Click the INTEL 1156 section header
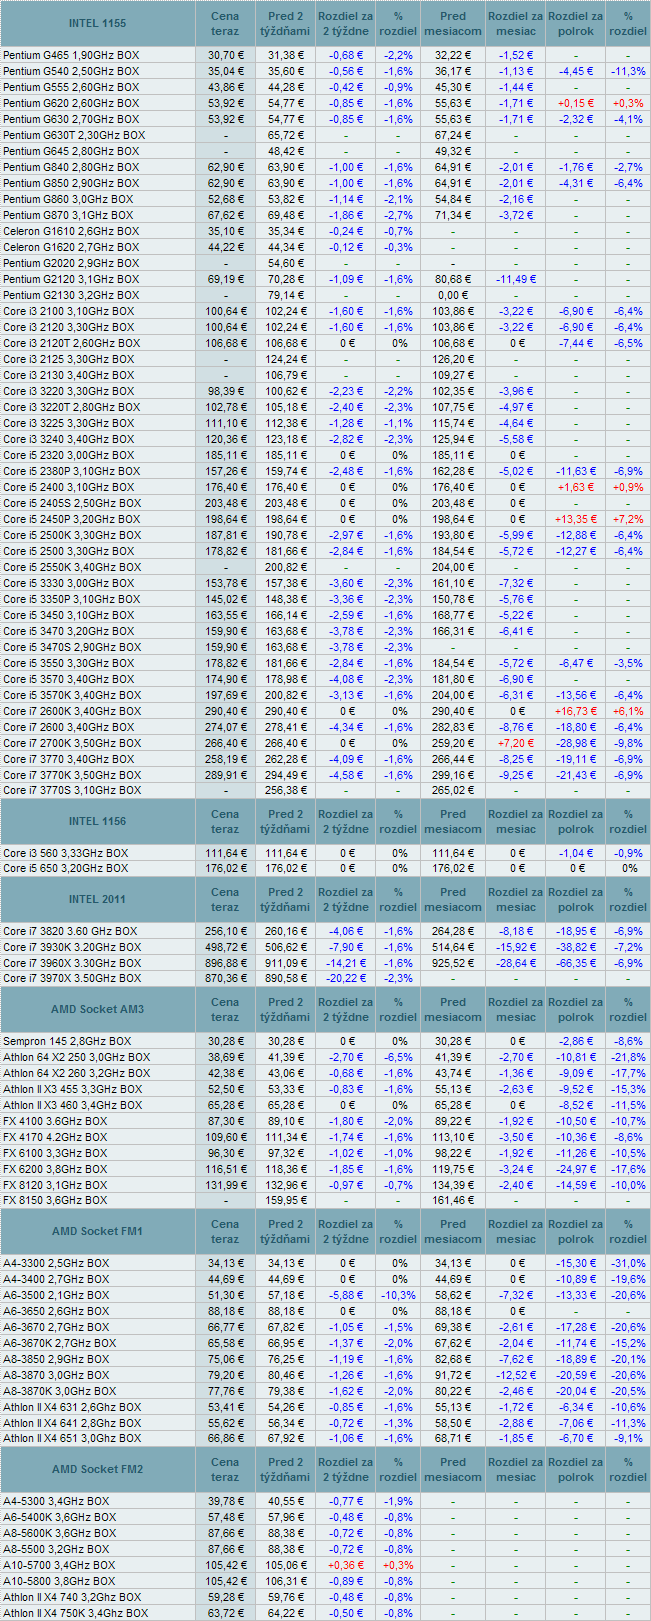Image resolution: width=651 pixels, height=1621 pixels. (97, 821)
